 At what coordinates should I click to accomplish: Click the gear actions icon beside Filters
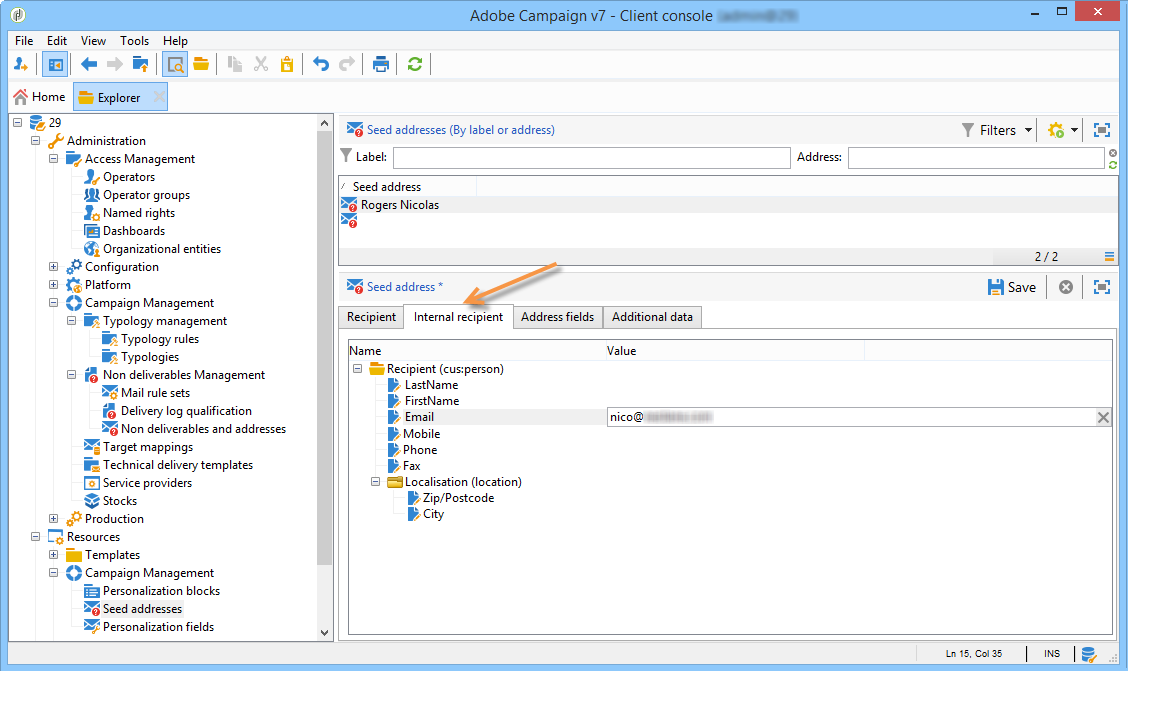coord(1055,130)
